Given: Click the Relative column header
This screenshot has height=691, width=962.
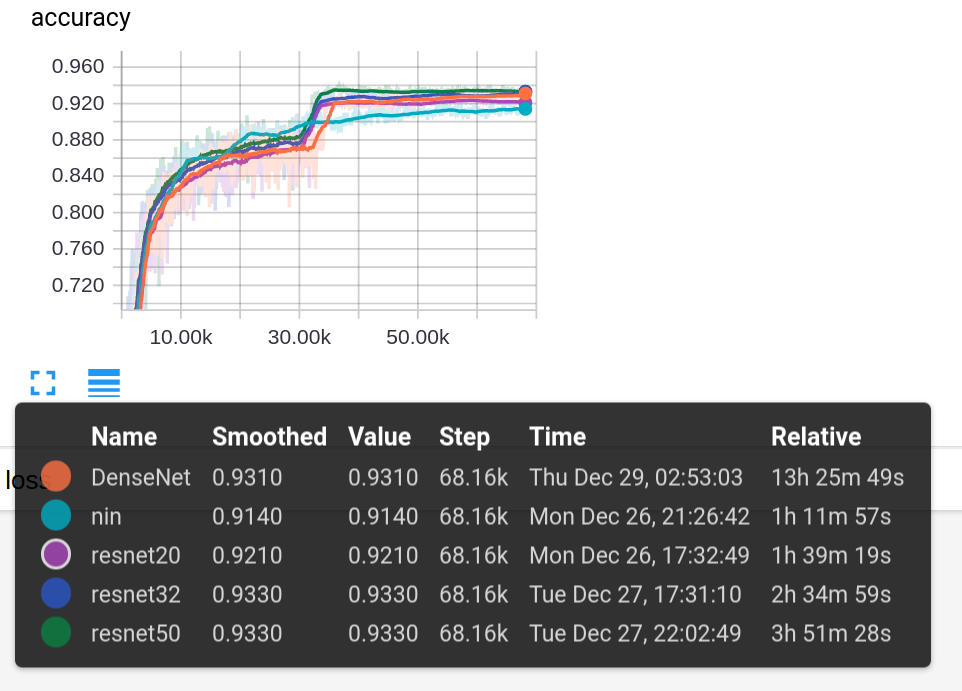Looking at the screenshot, I should click(816, 437).
